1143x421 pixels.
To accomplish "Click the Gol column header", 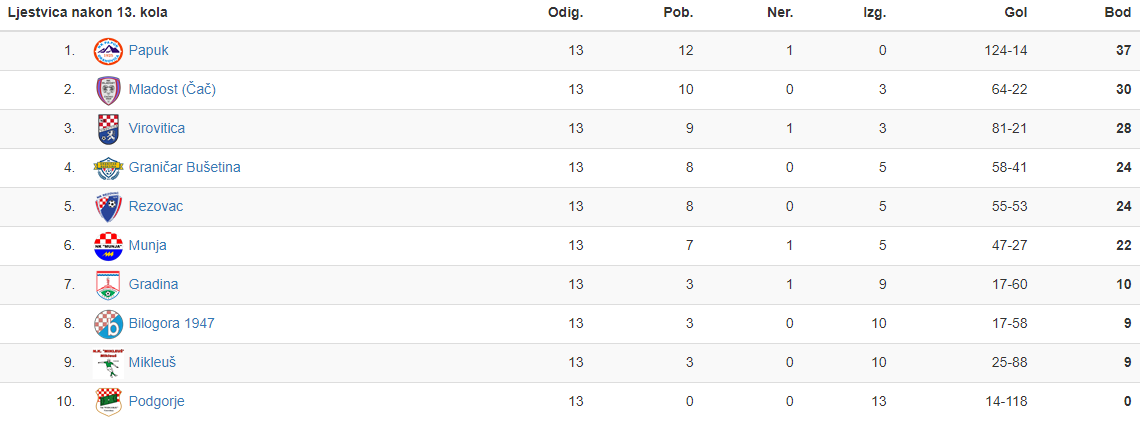I will click(1017, 12).
